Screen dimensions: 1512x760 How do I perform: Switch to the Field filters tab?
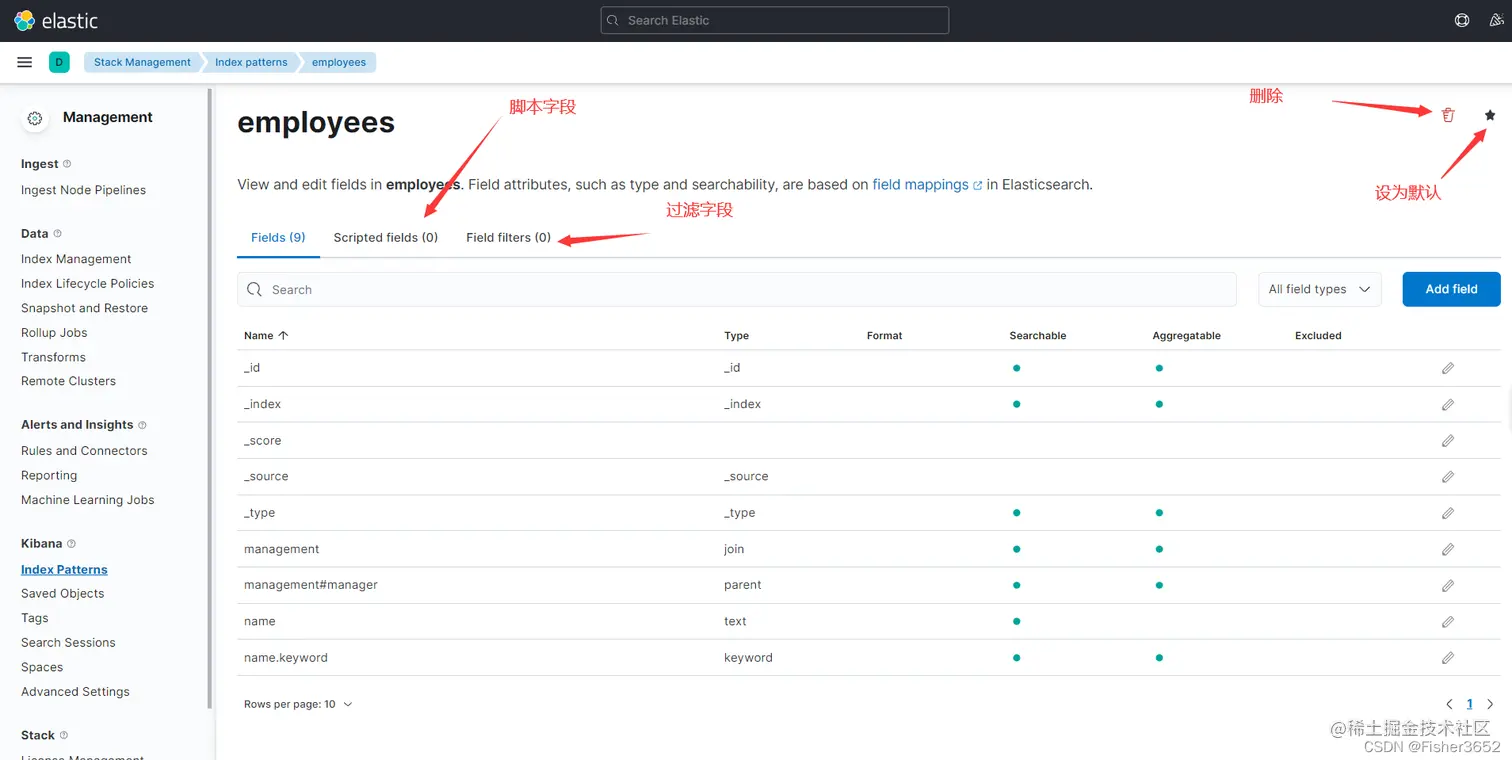pyautogui.click(x=508, y=238)
